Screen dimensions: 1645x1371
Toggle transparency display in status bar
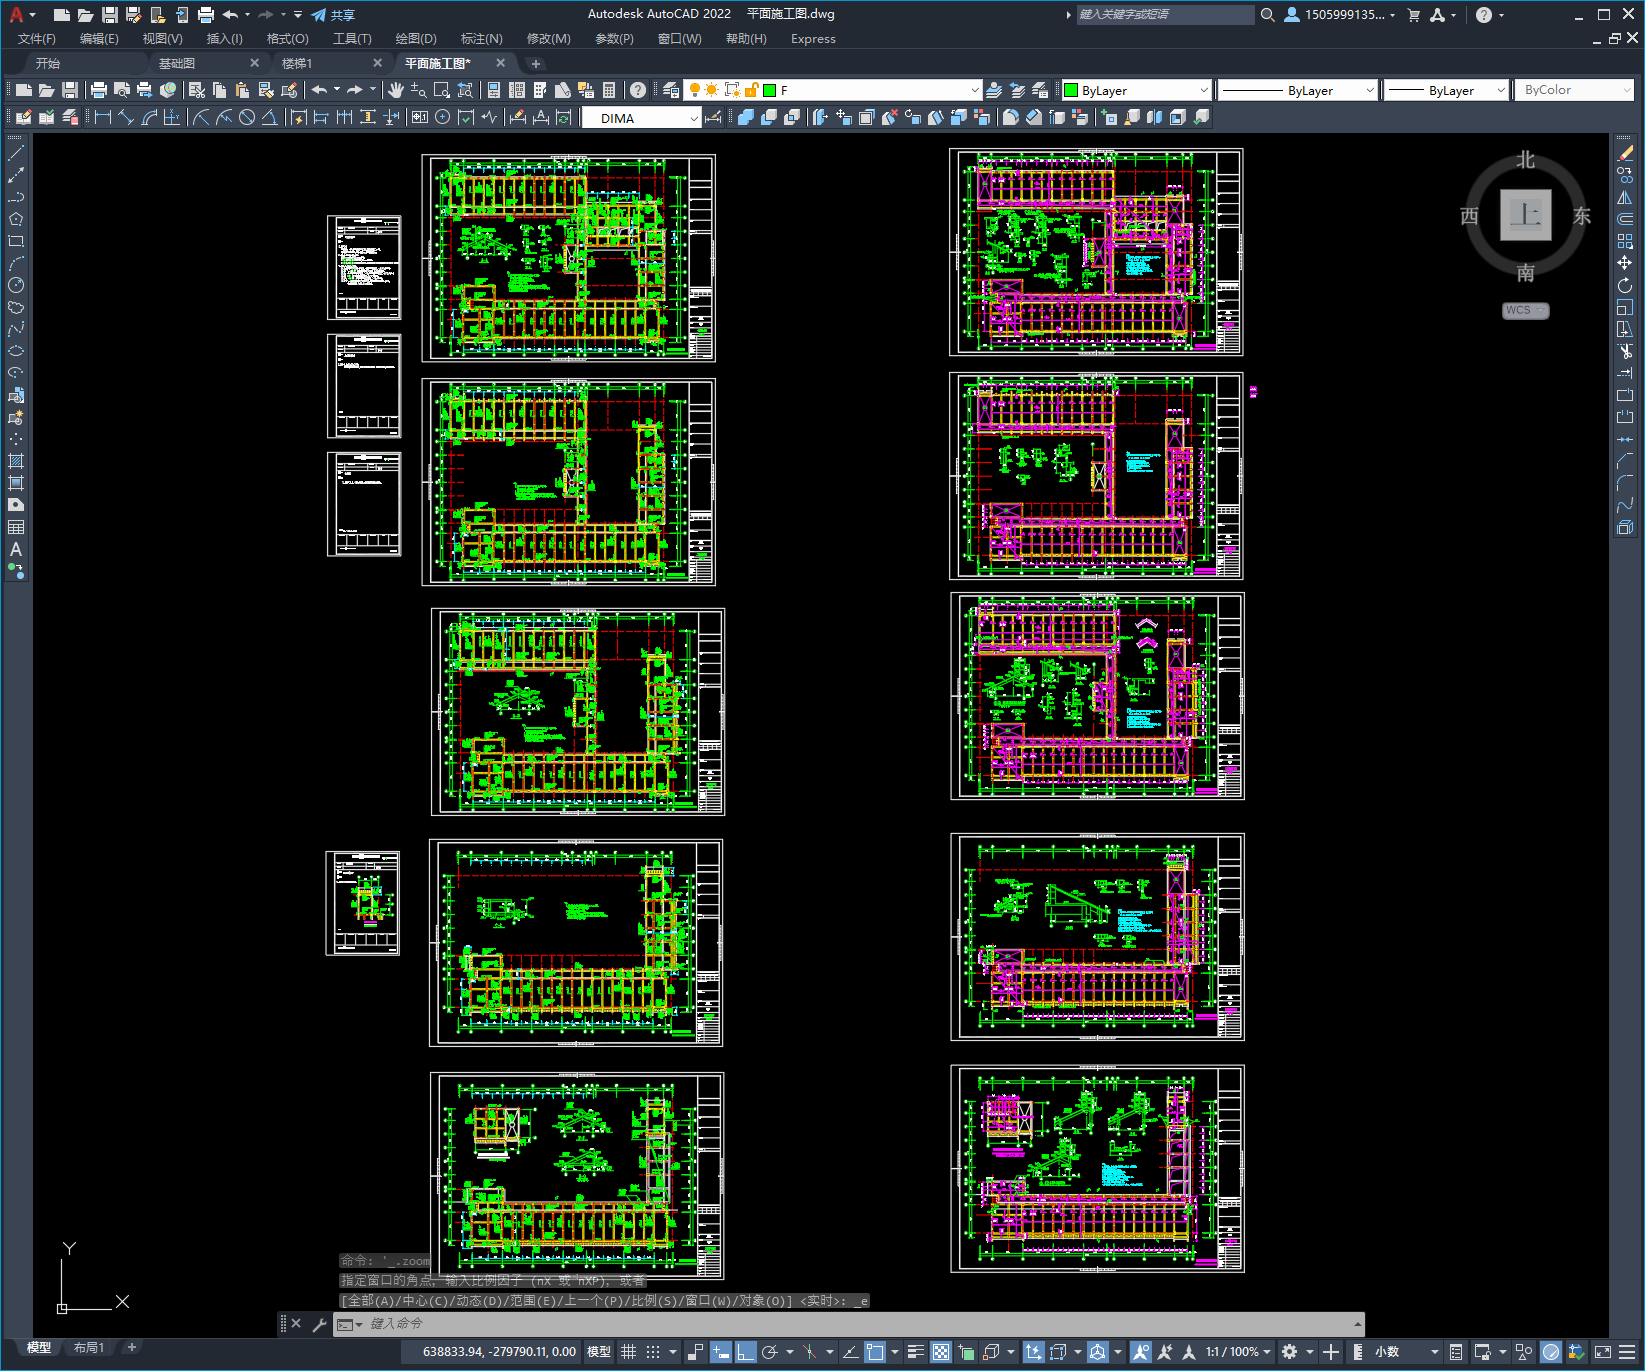click(941, 1352)
